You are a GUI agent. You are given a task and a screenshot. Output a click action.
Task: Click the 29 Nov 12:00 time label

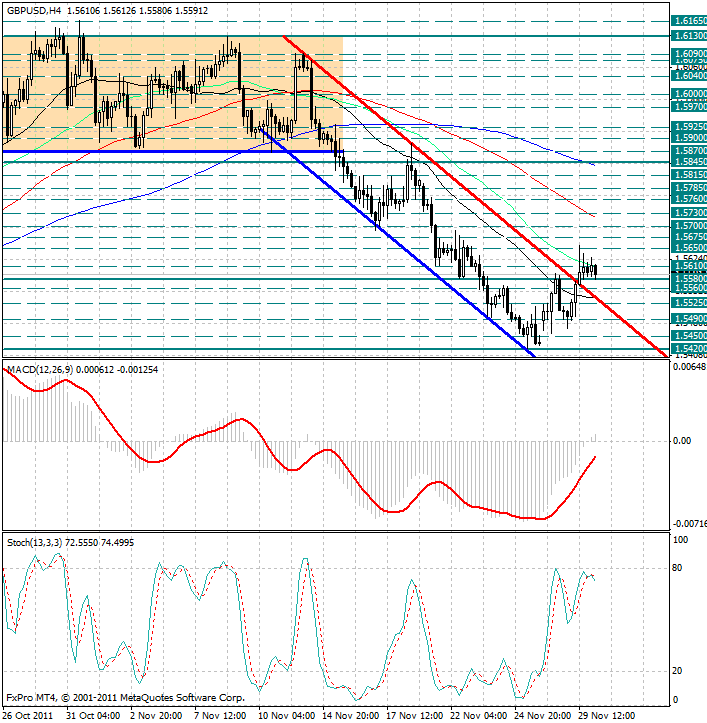coord(607,716)
